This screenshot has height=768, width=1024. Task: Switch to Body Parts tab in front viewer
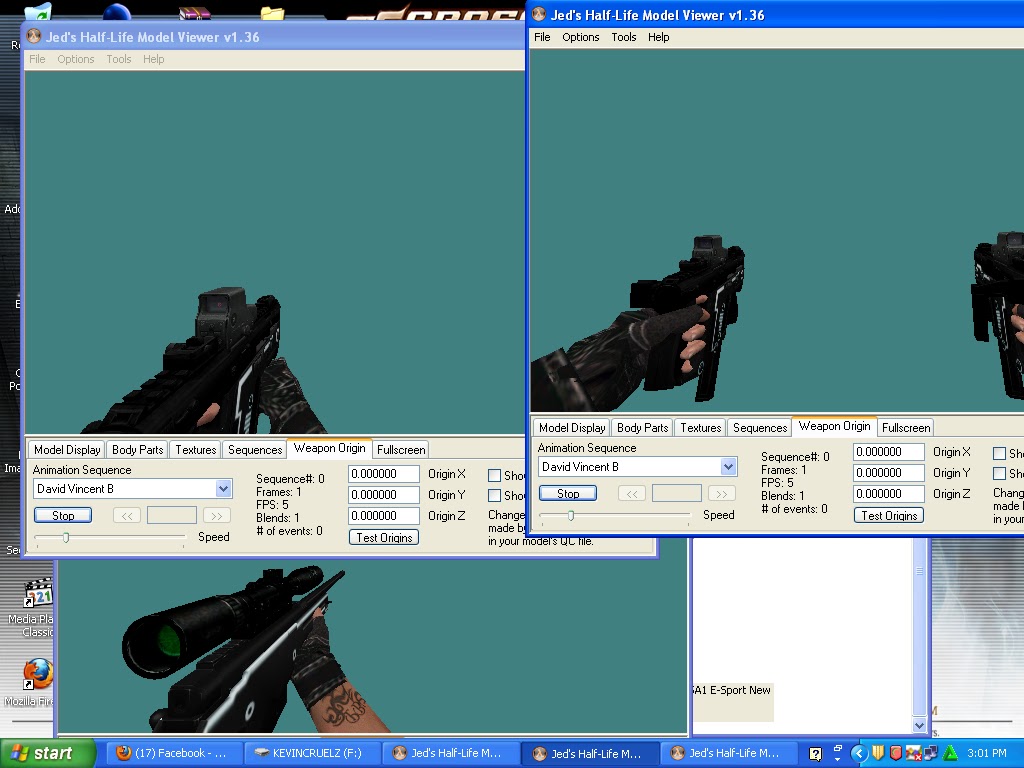643,428
